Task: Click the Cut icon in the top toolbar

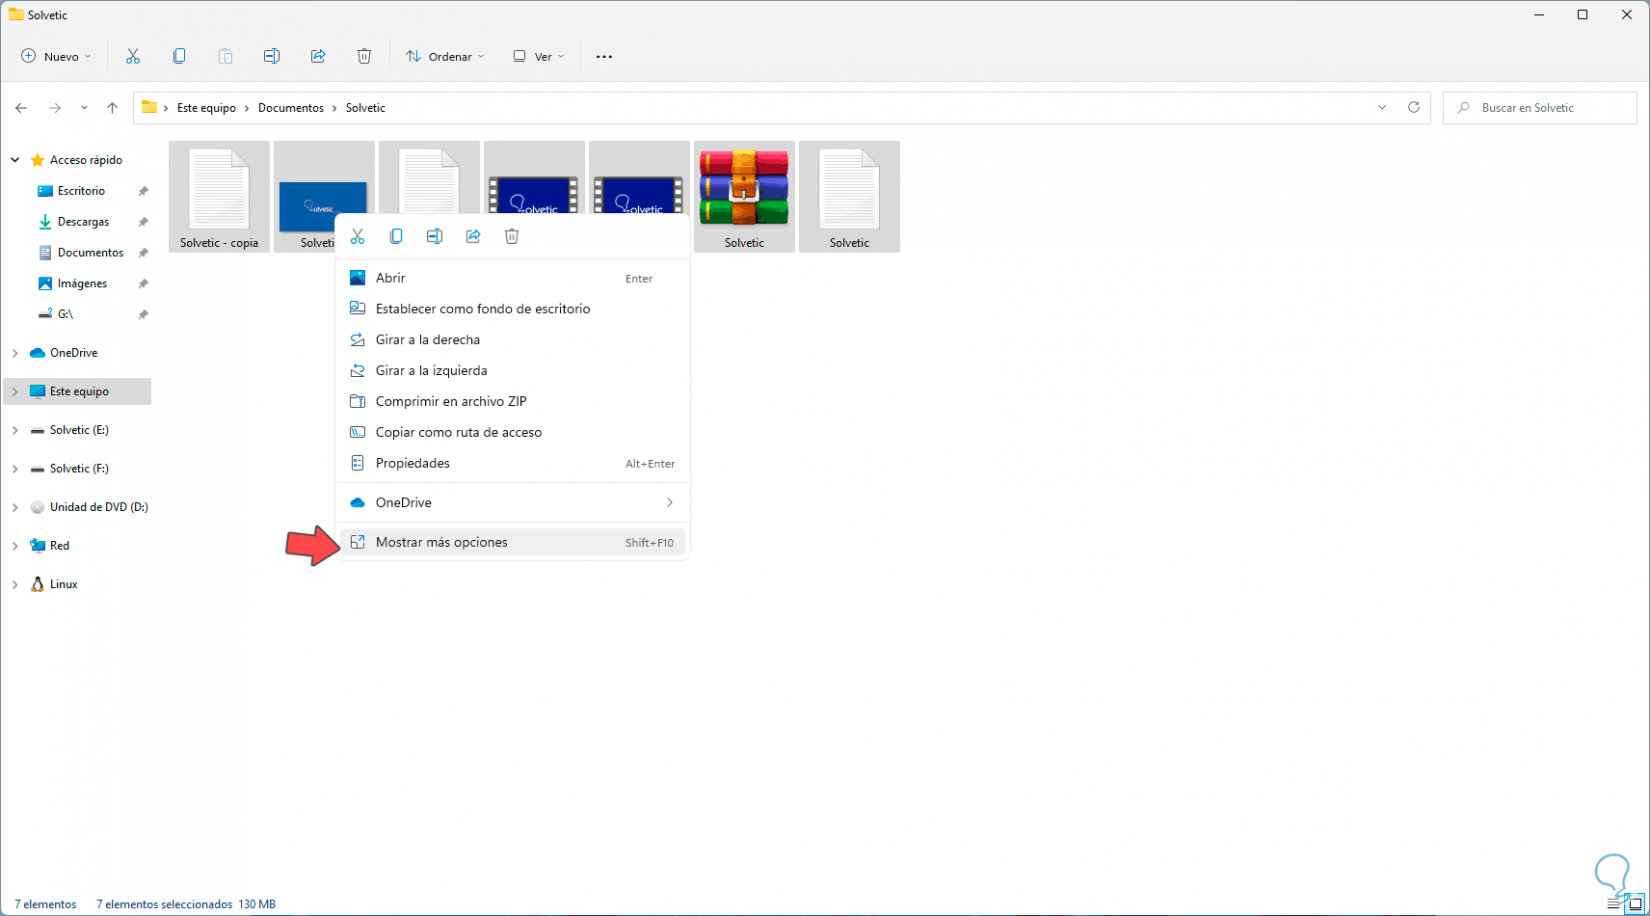Action: pyautogui.click(x=133, y=56)
